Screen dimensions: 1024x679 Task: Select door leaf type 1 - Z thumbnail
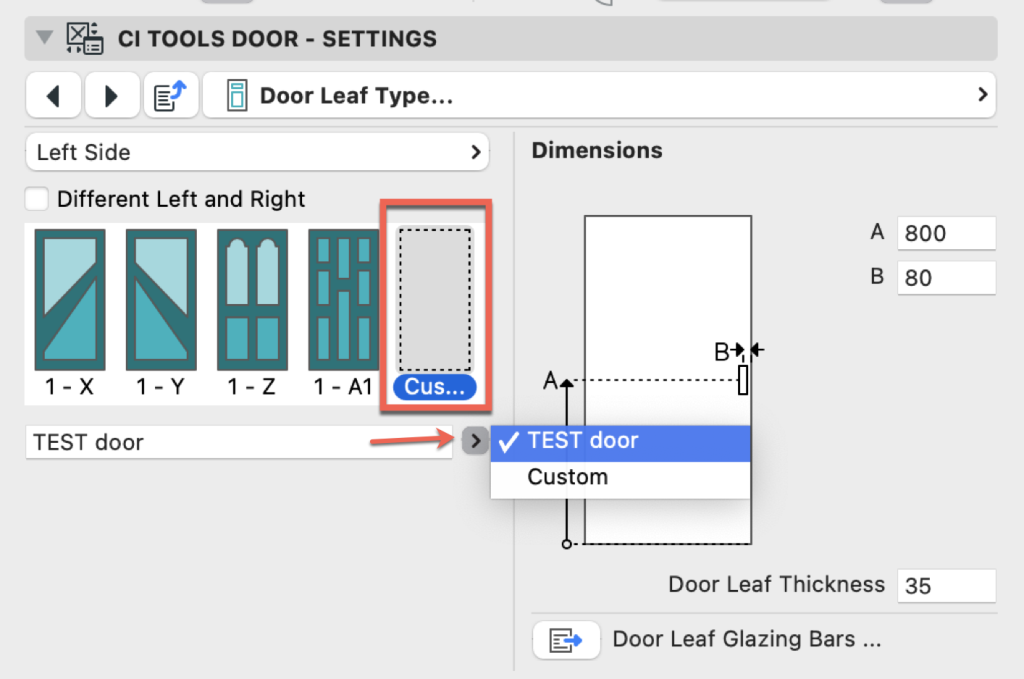[x=253, y=312]
